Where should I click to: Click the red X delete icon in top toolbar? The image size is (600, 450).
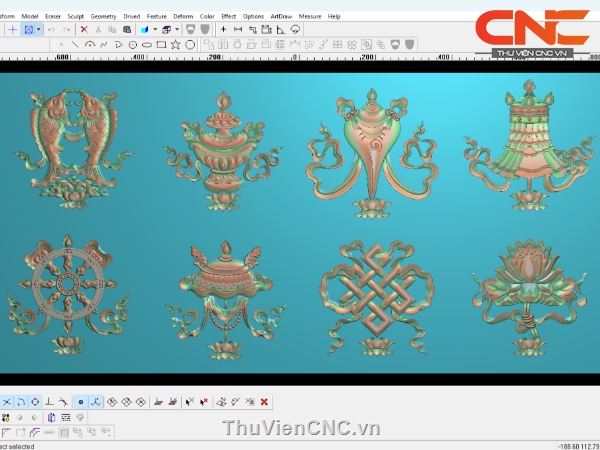pyautogui.click(x=84, y=29)
